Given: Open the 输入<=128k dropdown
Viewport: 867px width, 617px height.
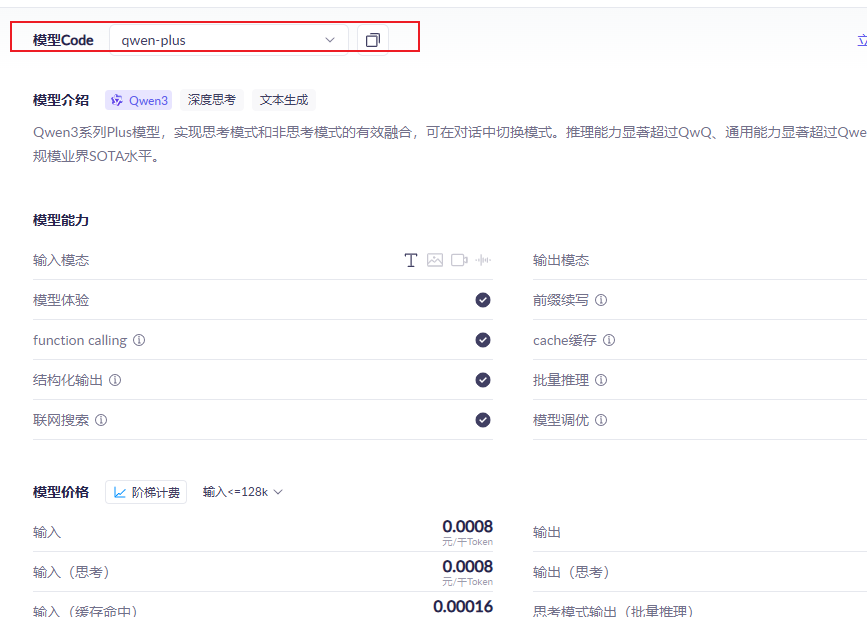Looking at the screenshot, I should 243,491.
